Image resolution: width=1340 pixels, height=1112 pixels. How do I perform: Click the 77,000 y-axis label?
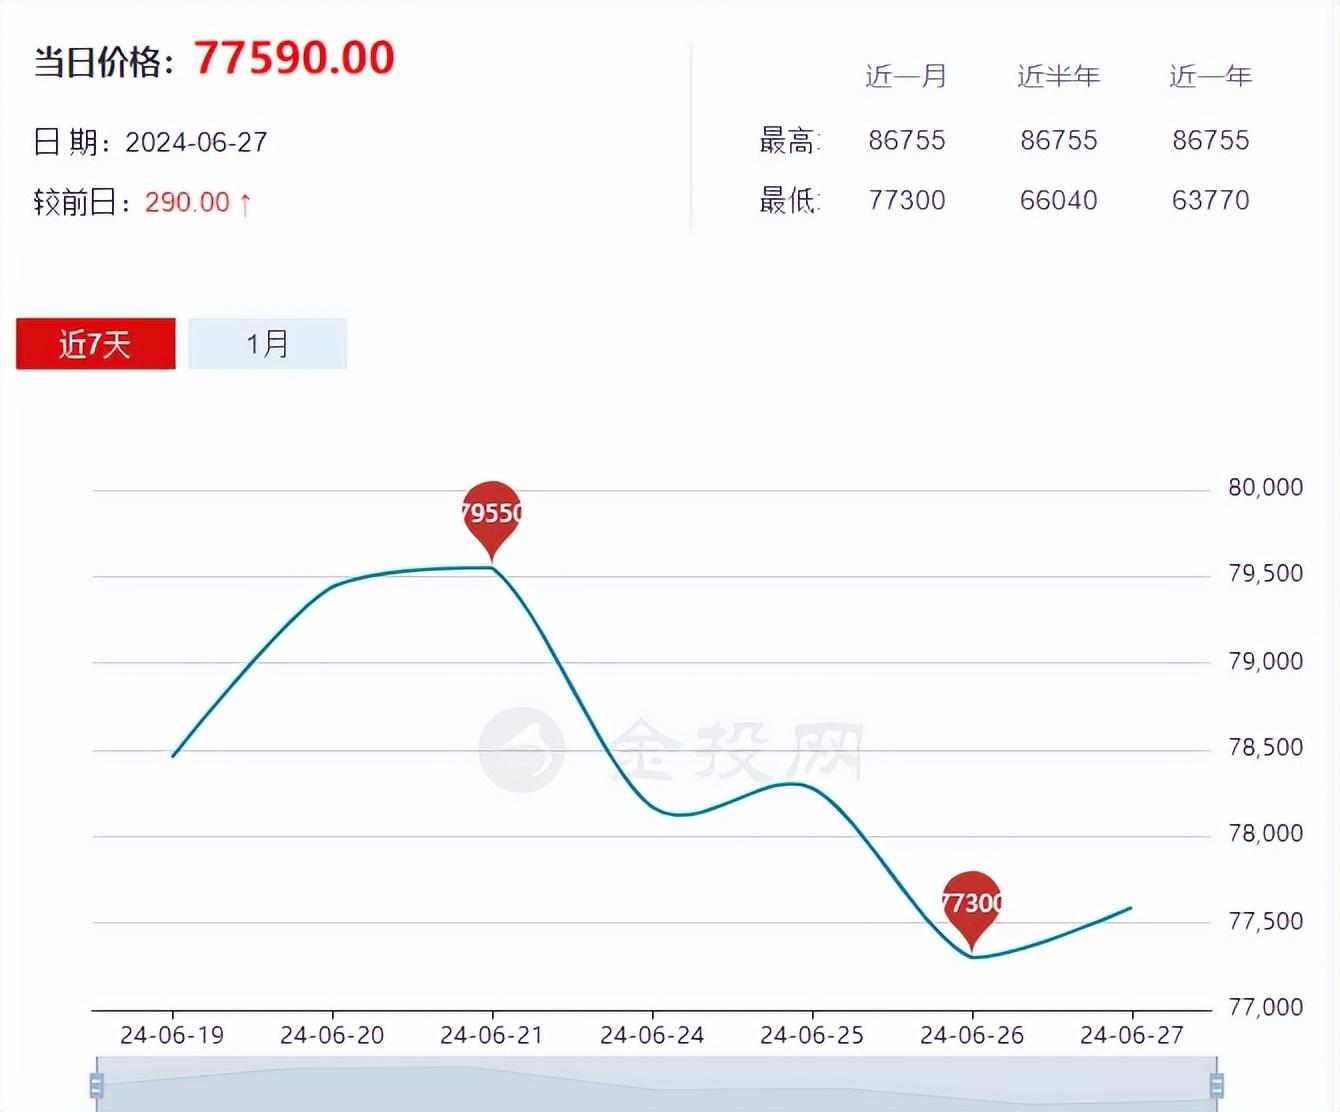click(x=1266, y=1007)
